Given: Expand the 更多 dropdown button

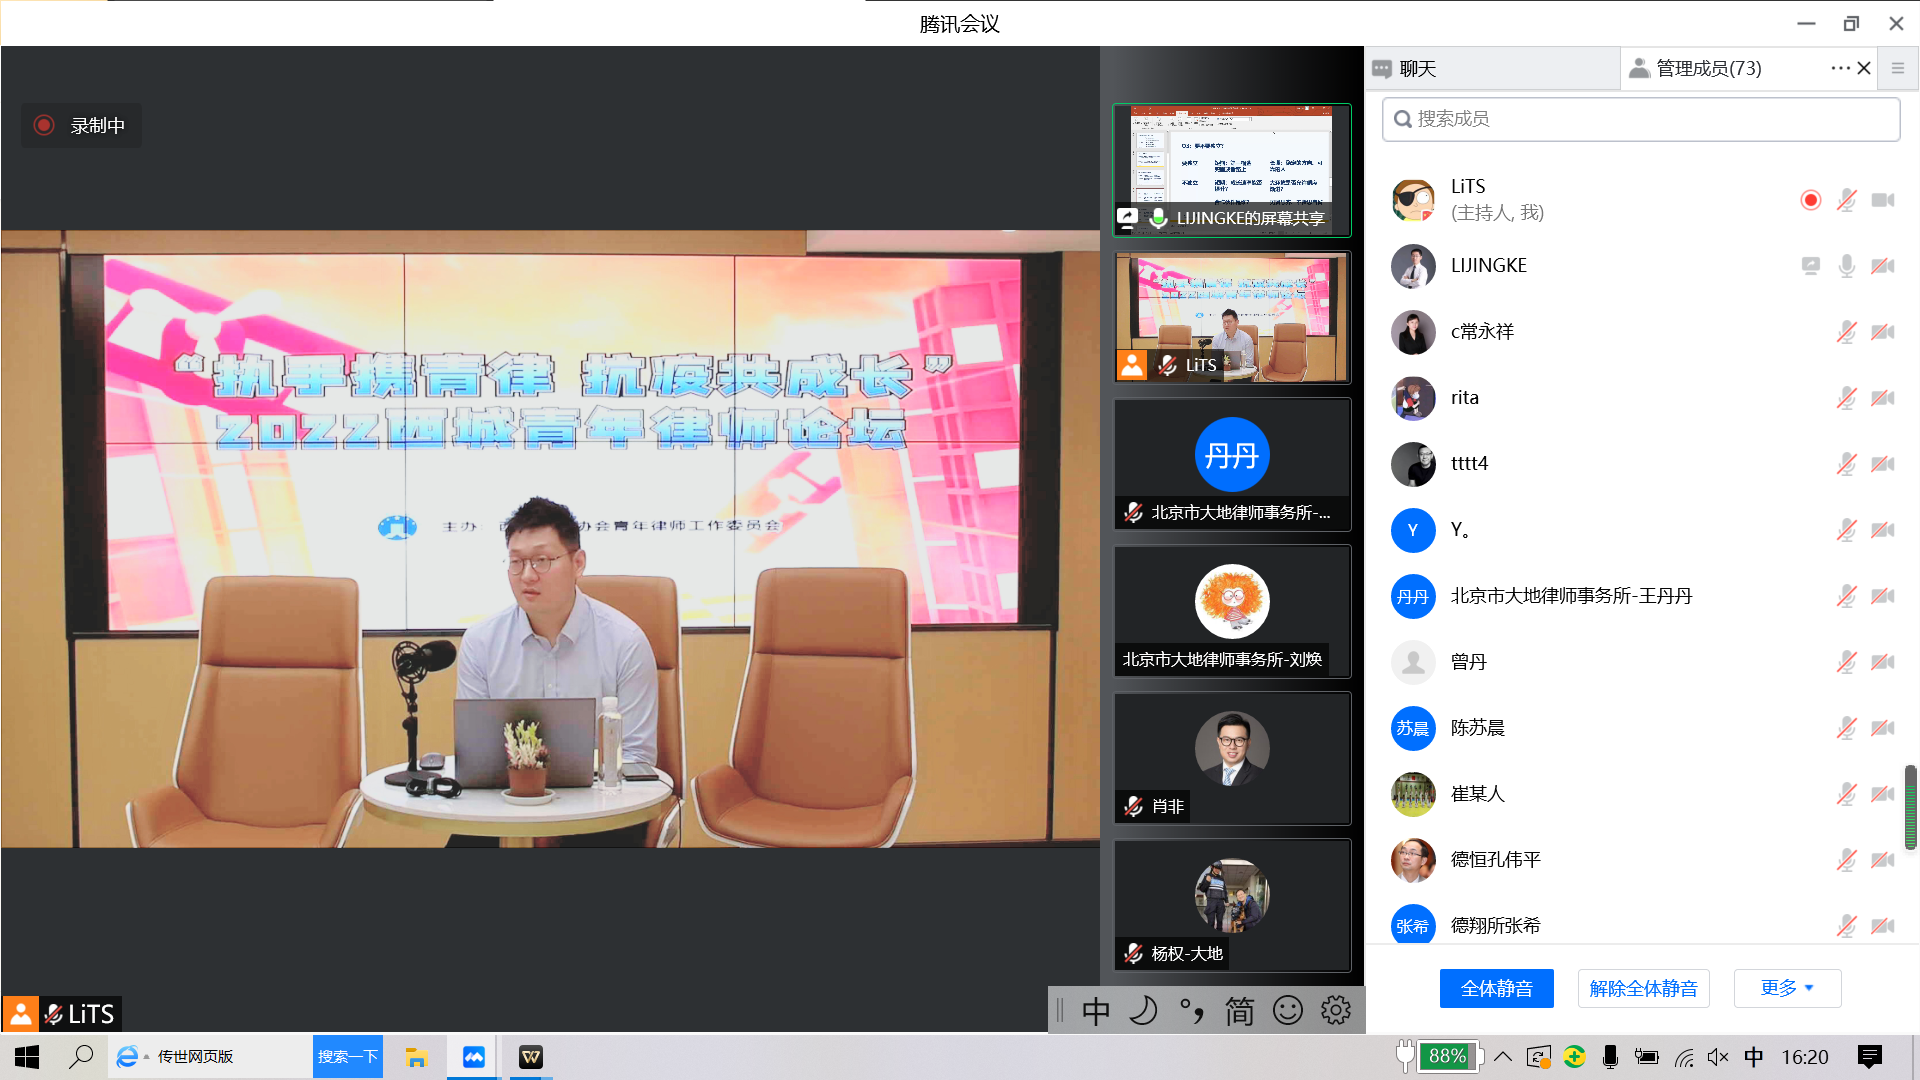Looking at the screenshot, I should point(1787,988).
